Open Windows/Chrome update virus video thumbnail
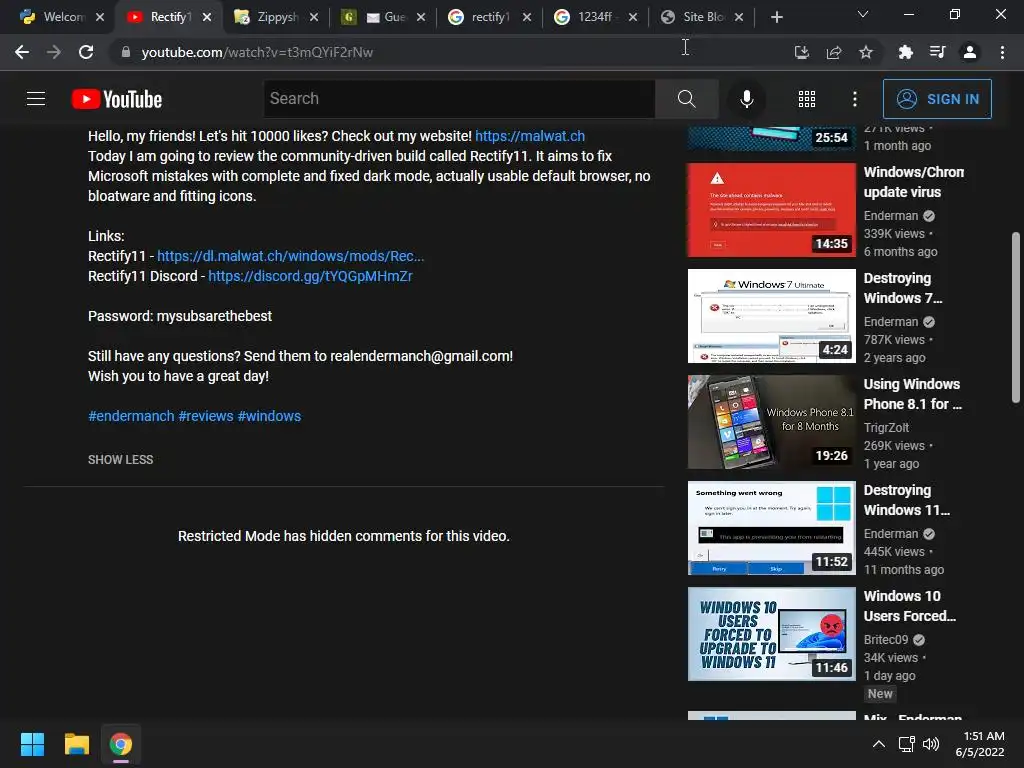The width and height of the screenshot is (1024, 768). point(771,210)
